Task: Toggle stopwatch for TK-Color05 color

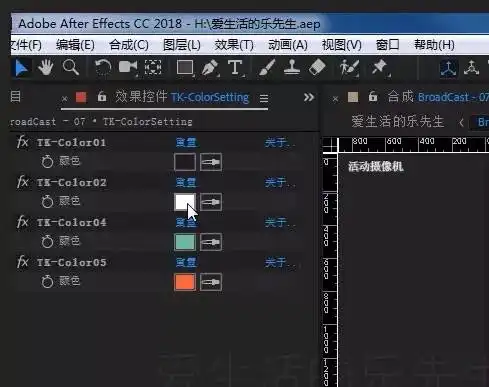Action: [x=47, y=281]
